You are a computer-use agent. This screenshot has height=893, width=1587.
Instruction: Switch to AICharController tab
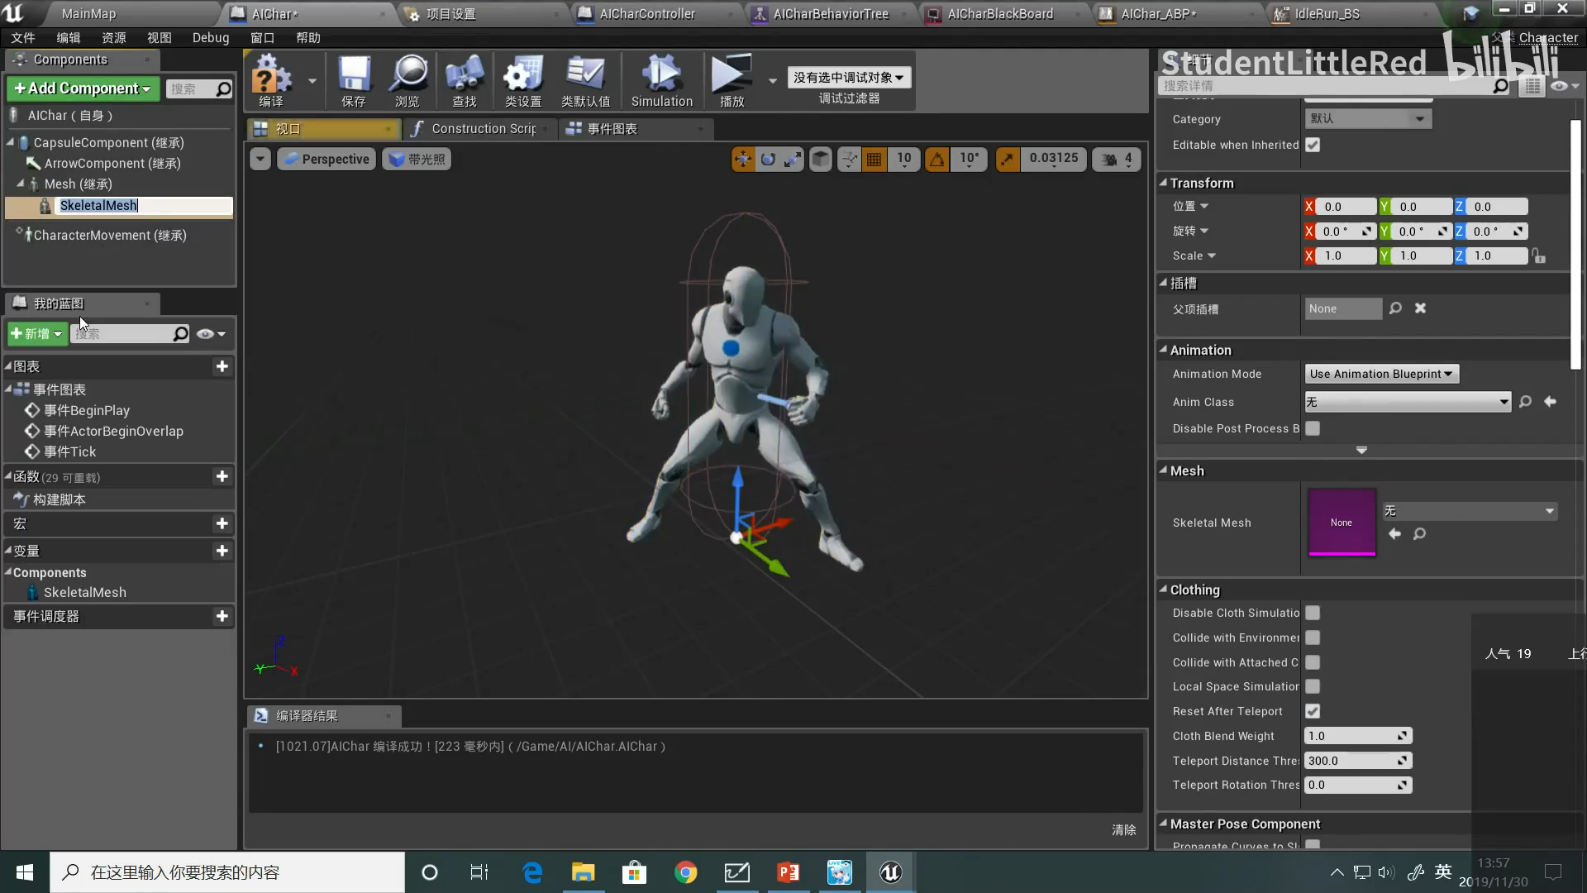(647, 14)
